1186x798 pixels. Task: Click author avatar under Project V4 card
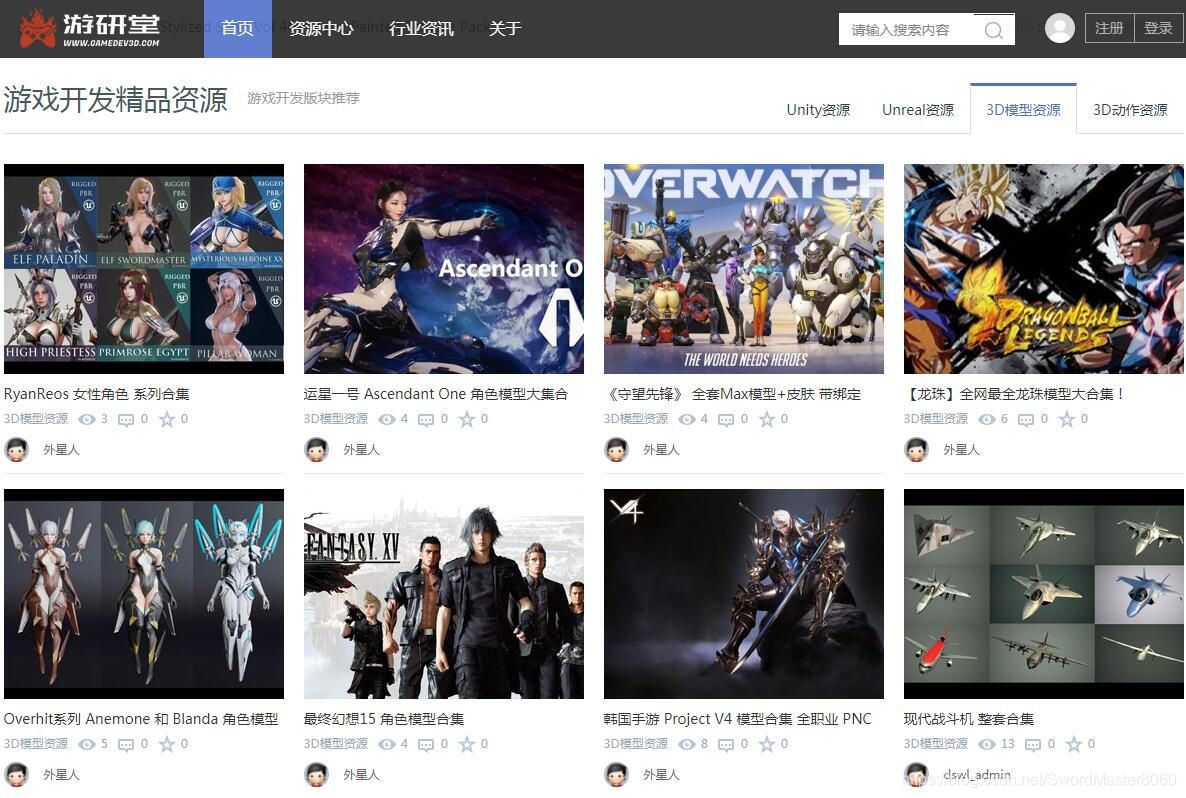[616, 775]
